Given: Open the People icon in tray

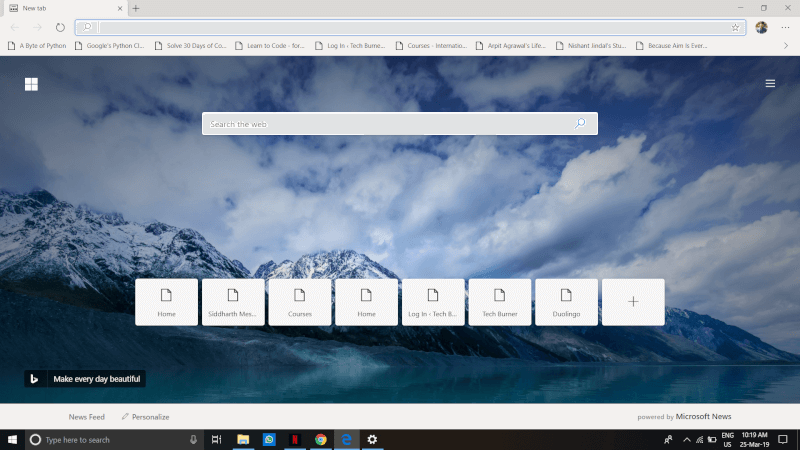Looking at the screenshot, I should 668,440.
